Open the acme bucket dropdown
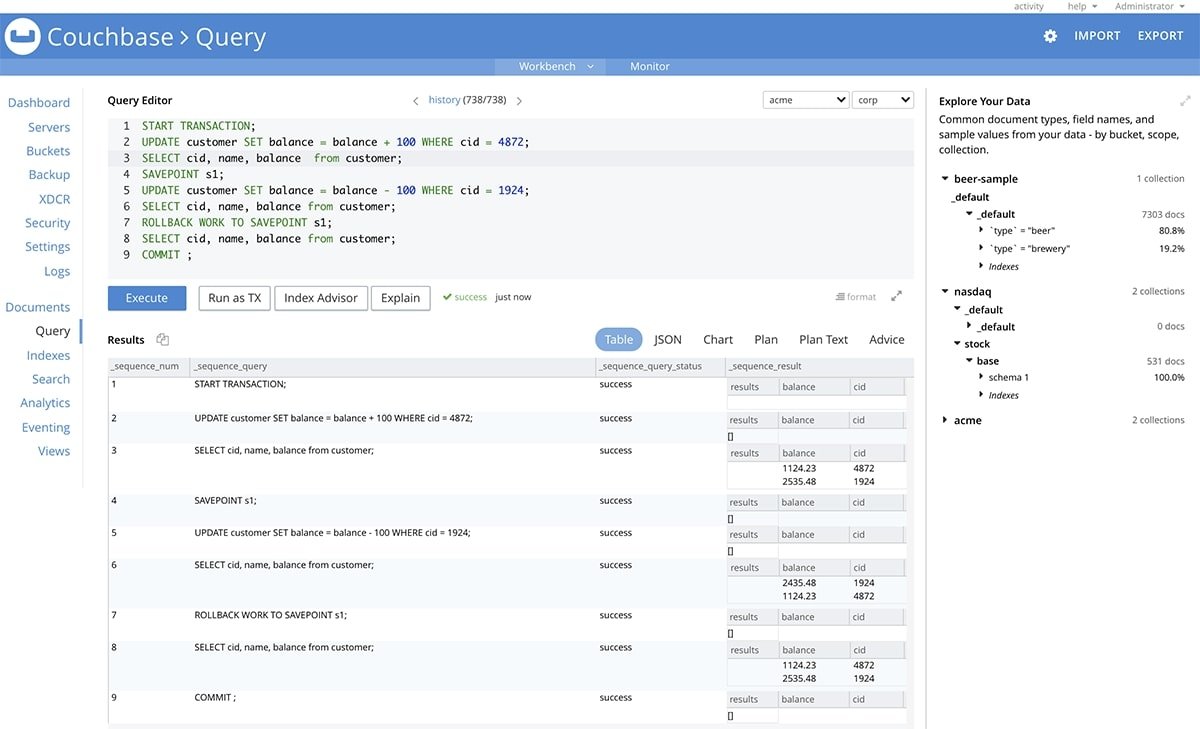The height and width of the screenshot is (729, 1200). click(x=806, y=100)
